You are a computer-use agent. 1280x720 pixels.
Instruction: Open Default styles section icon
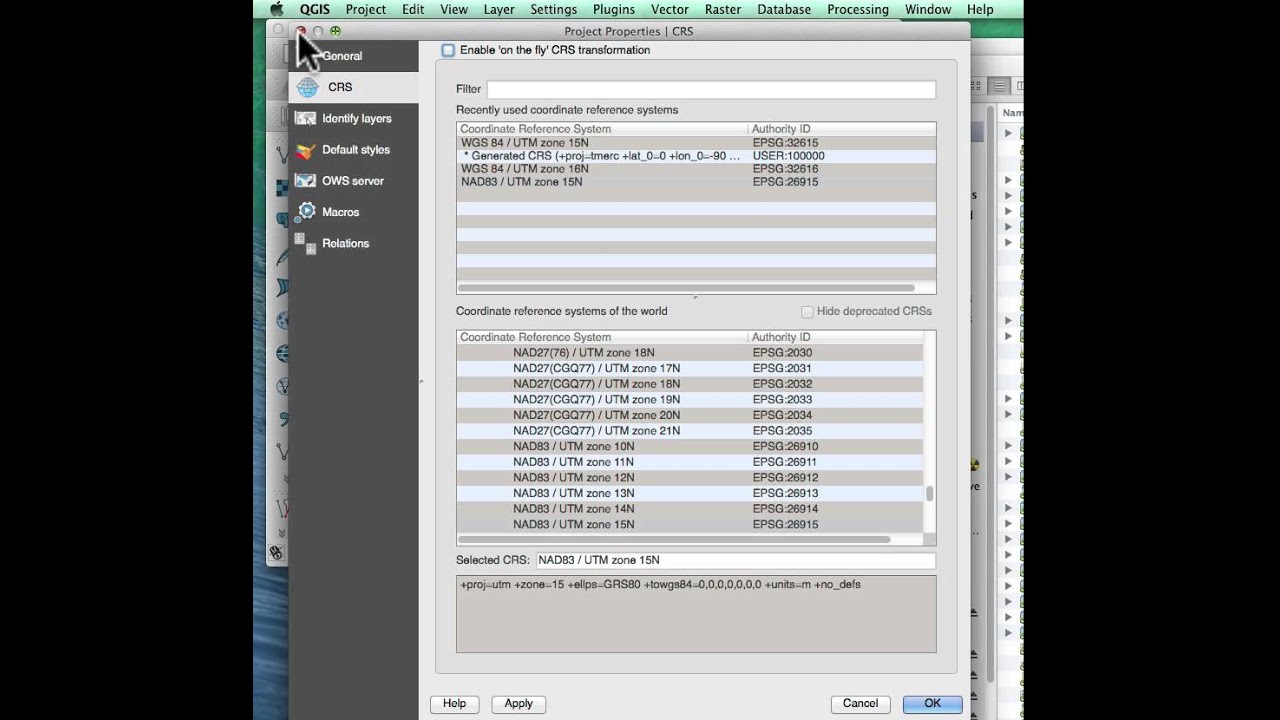coord(306,150)
